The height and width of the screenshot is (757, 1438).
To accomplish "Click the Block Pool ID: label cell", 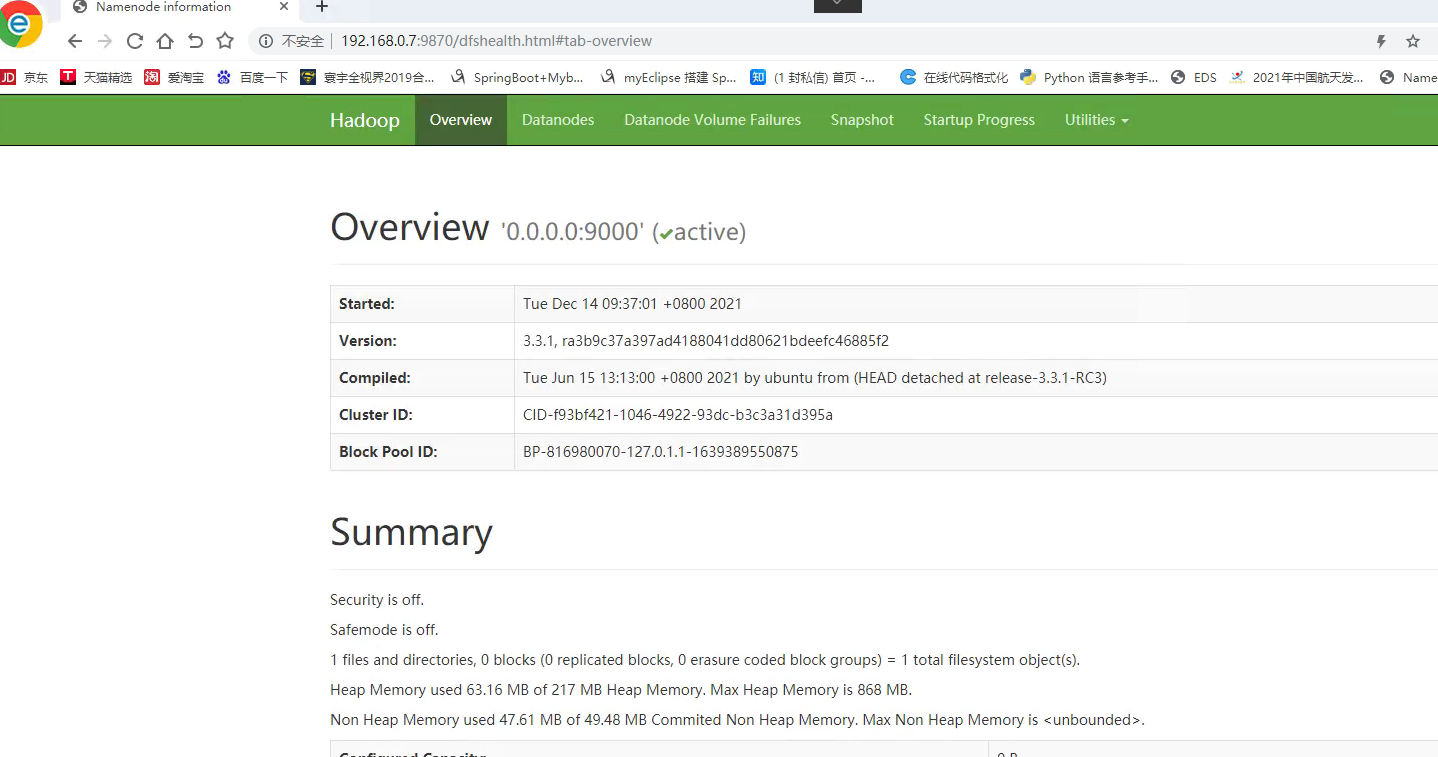I will 422,452.
